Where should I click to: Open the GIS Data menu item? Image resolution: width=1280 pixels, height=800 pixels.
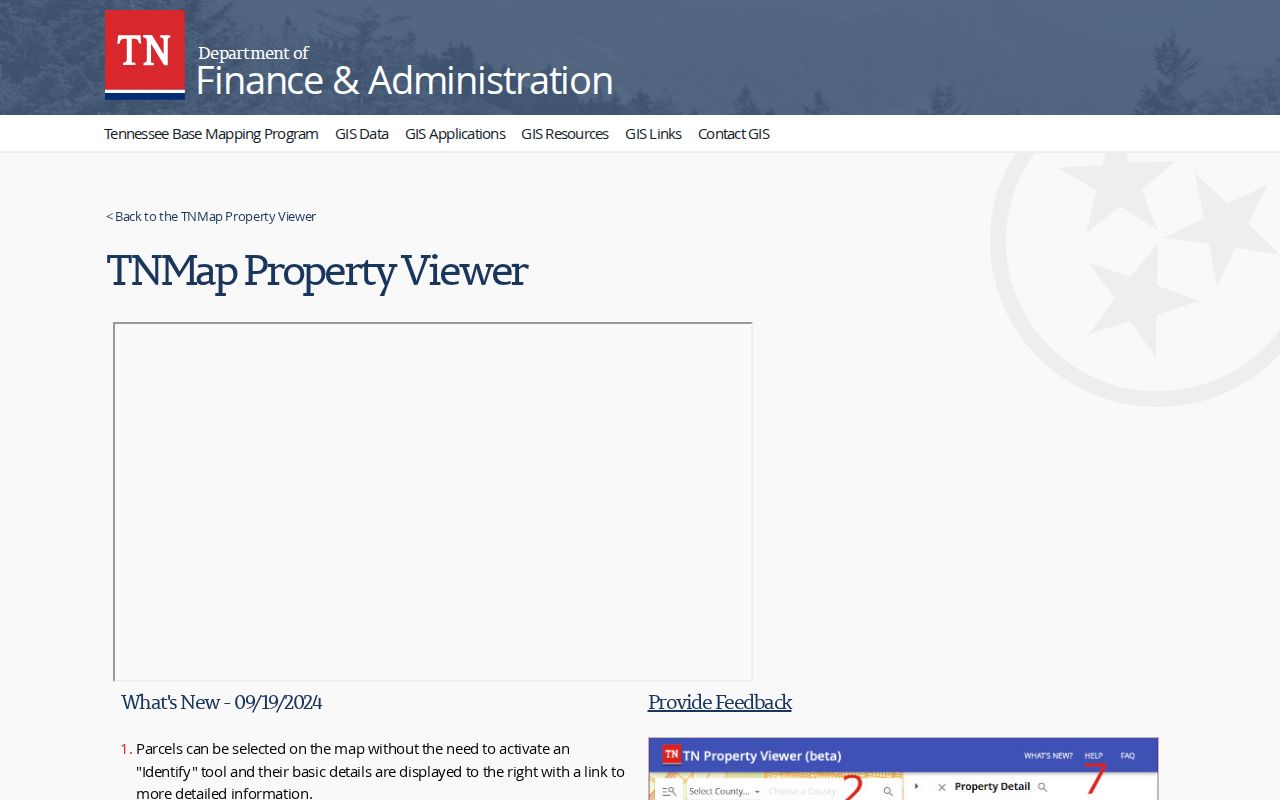pyautogui.click(x=362, y=134)
